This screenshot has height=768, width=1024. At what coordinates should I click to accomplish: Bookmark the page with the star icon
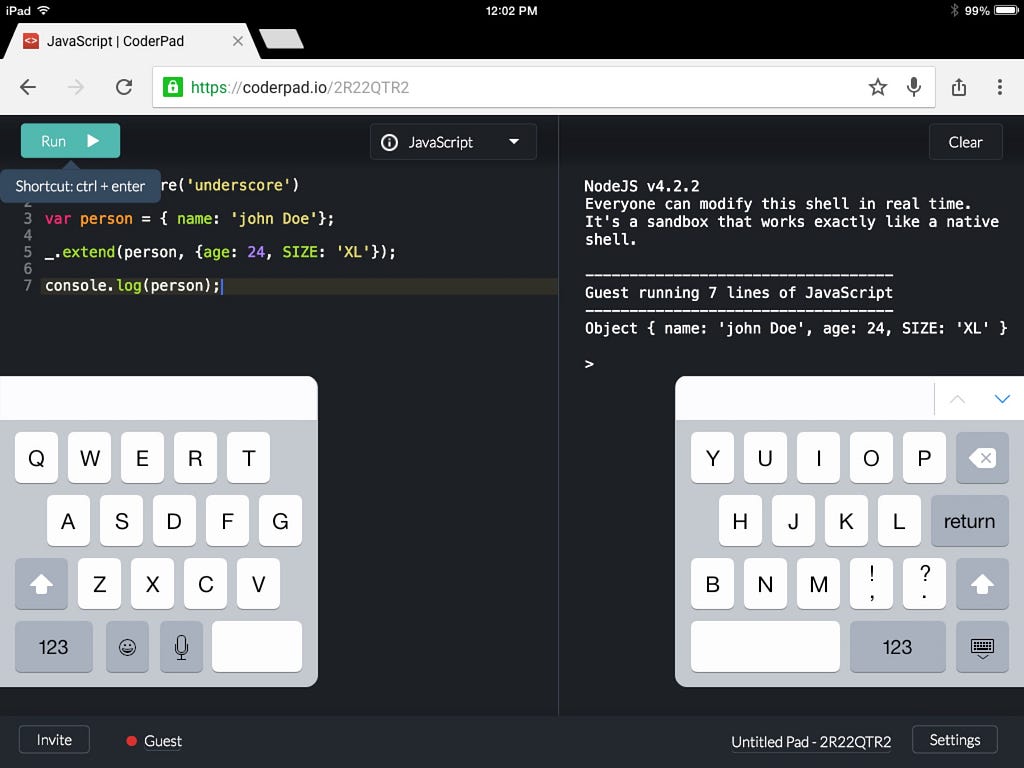pos(877,87)
